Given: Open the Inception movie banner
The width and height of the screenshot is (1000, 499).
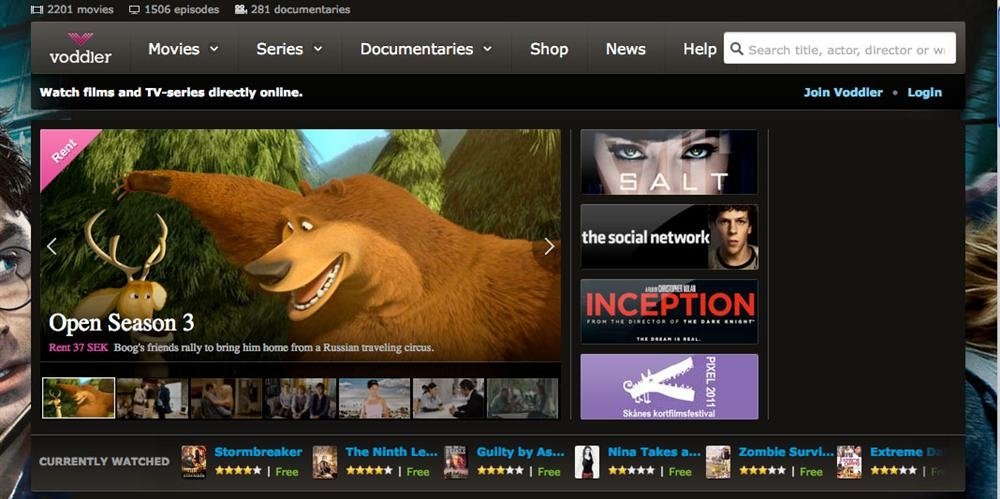Looking at the screenshot, I should (x=669, y=311).
